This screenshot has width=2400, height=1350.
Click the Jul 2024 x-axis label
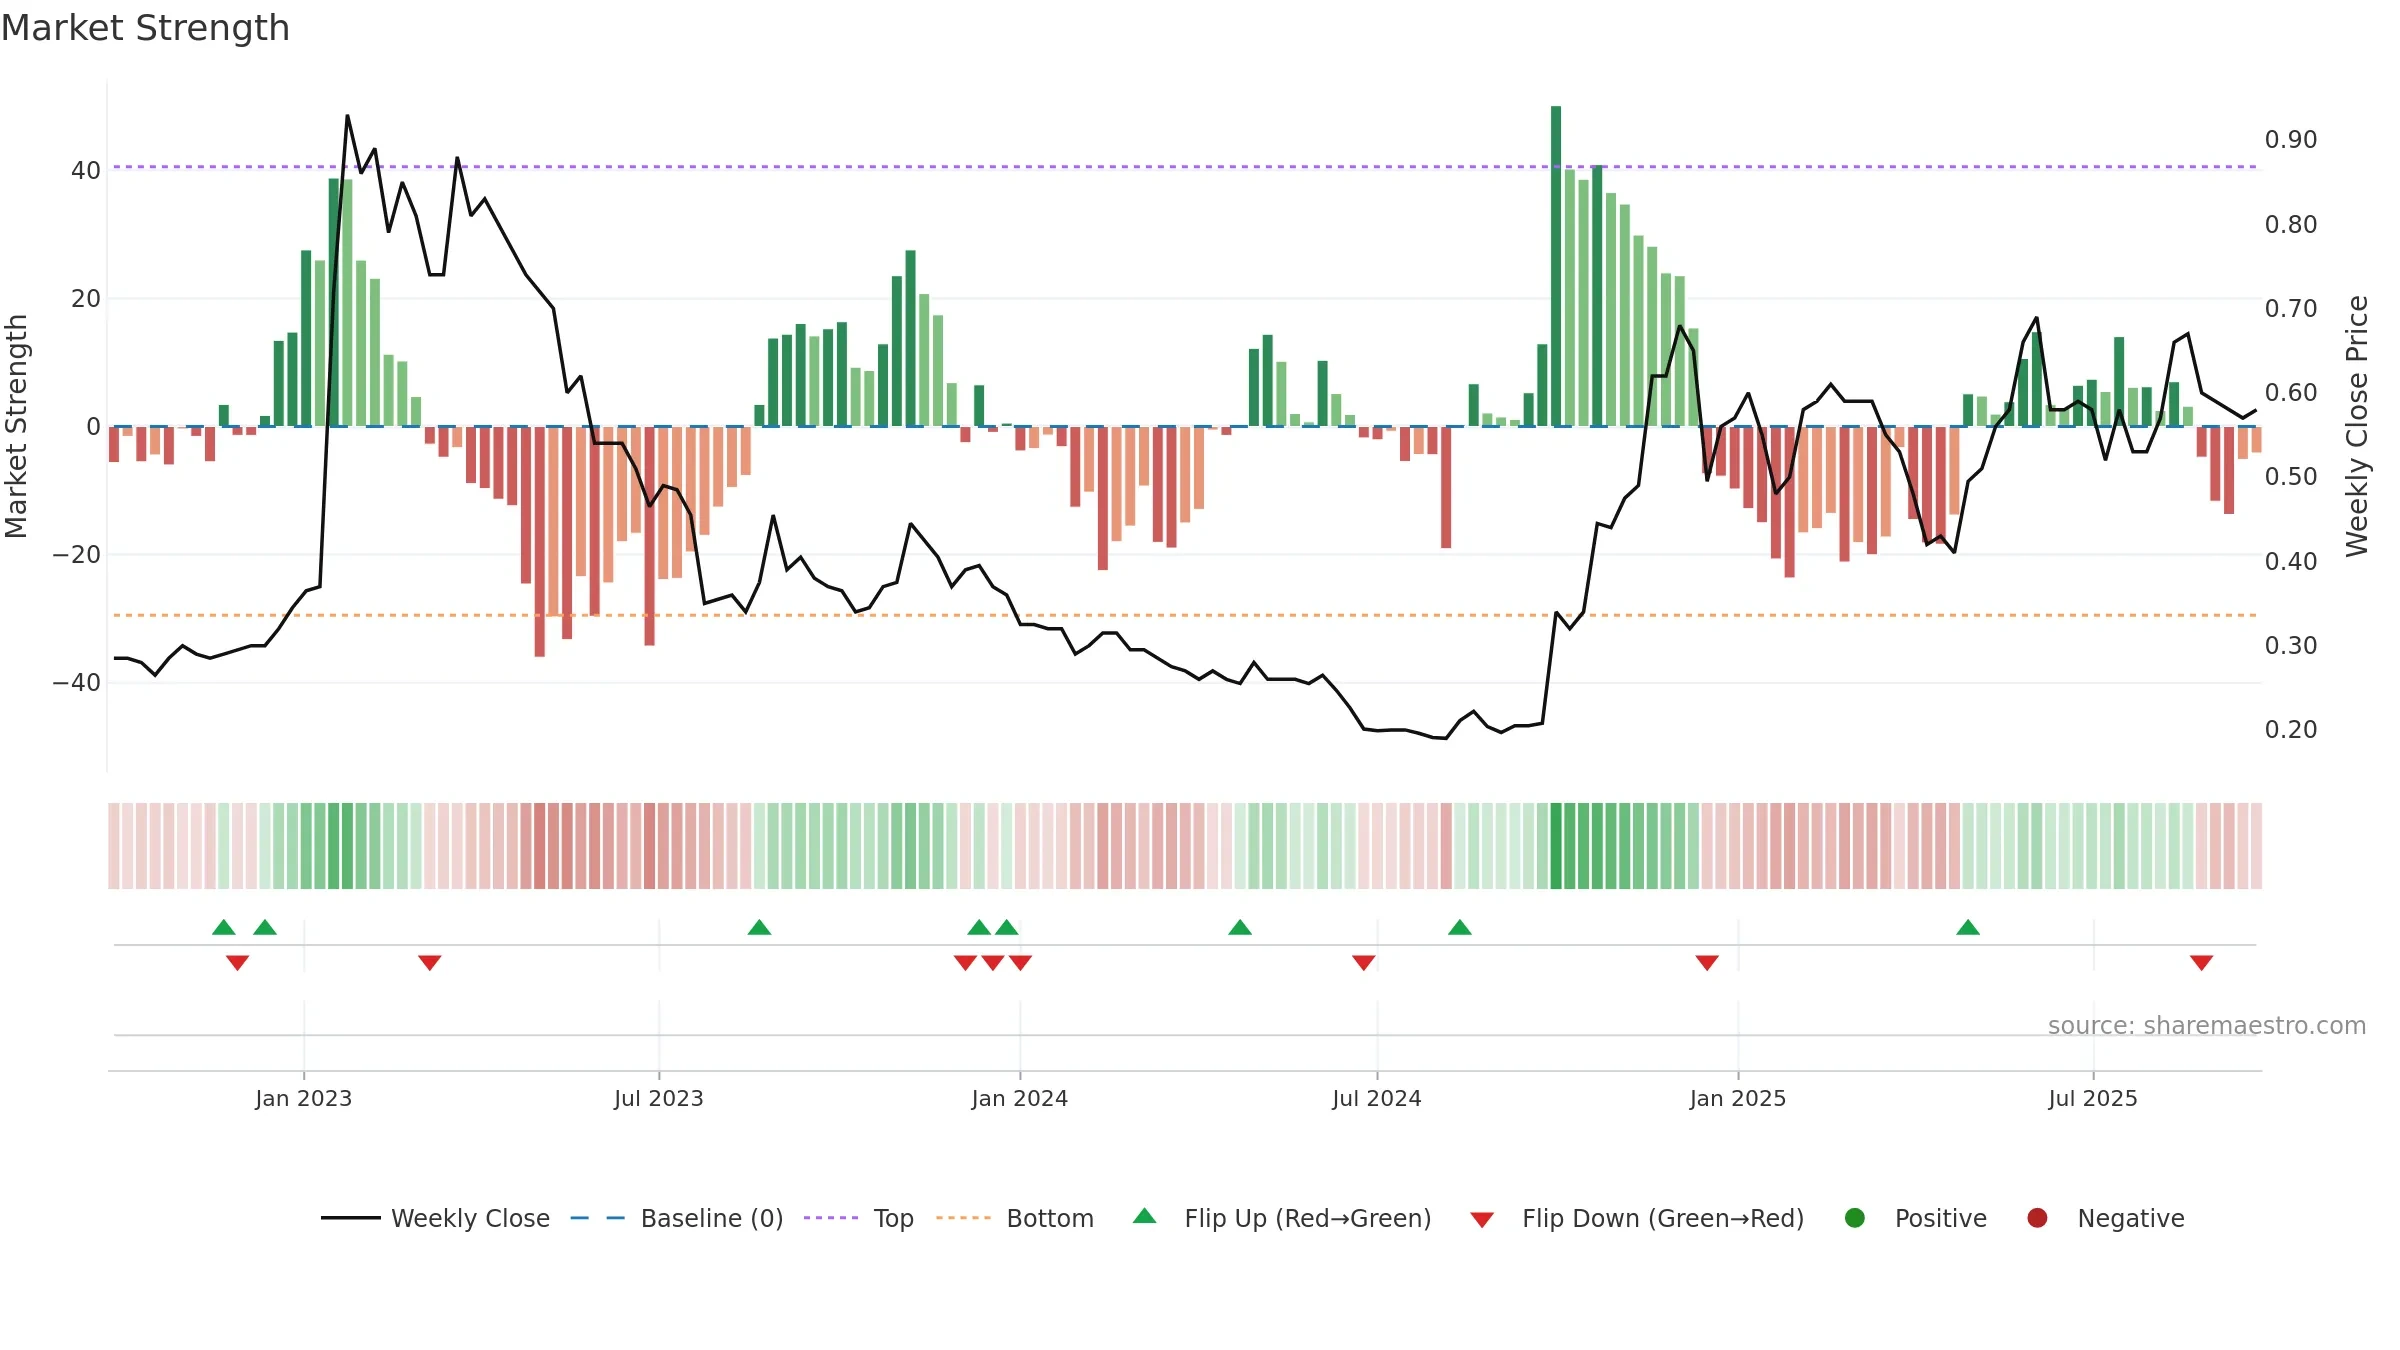tap(1376, 1098)
